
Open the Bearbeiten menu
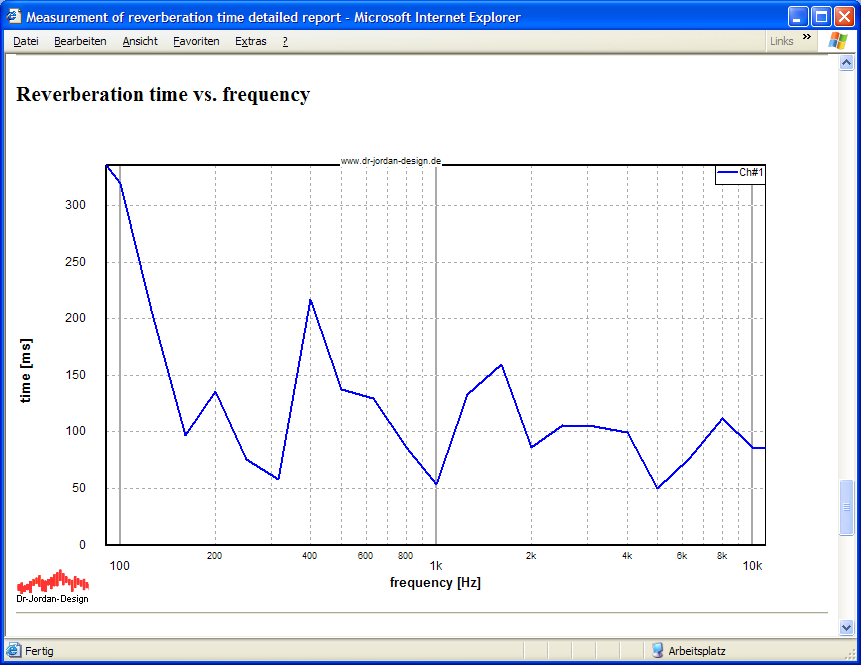pos(80,41)
